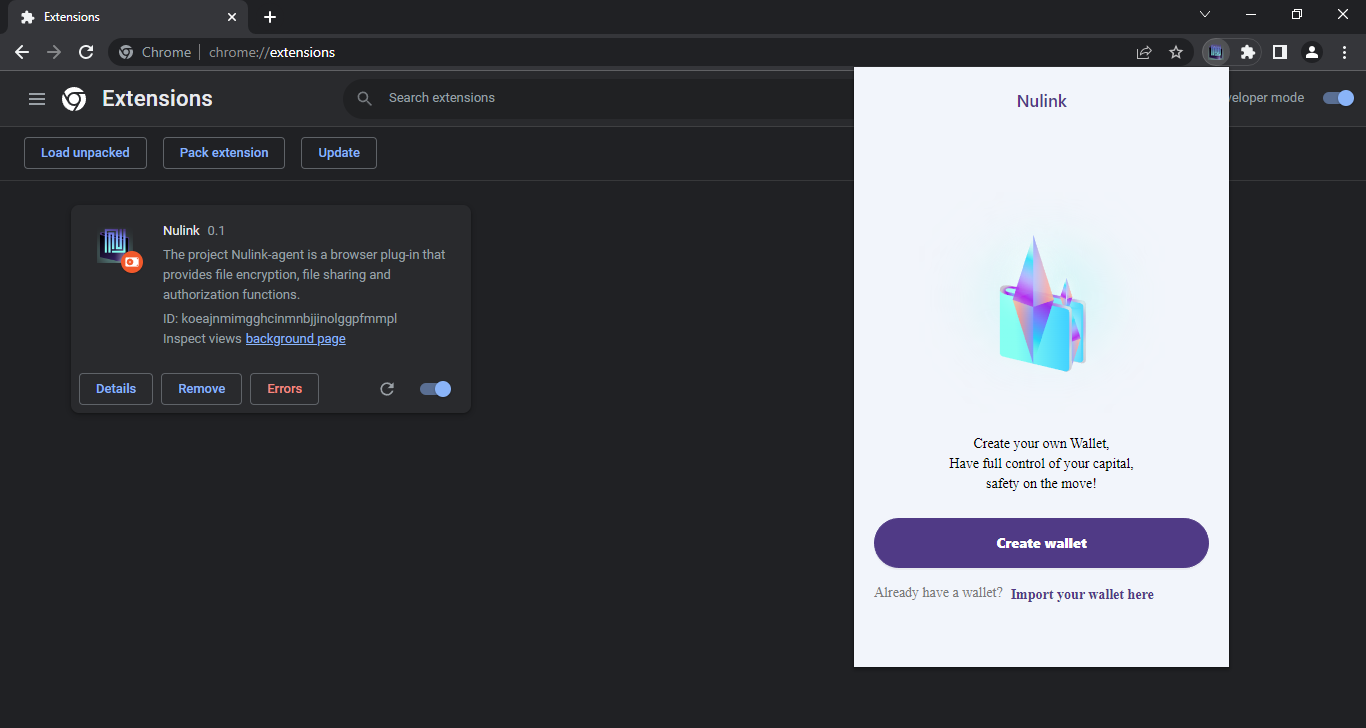Click the browser reload page button
The width and height of the screenshot is (1366, 728).
click(x=86, y=52)
